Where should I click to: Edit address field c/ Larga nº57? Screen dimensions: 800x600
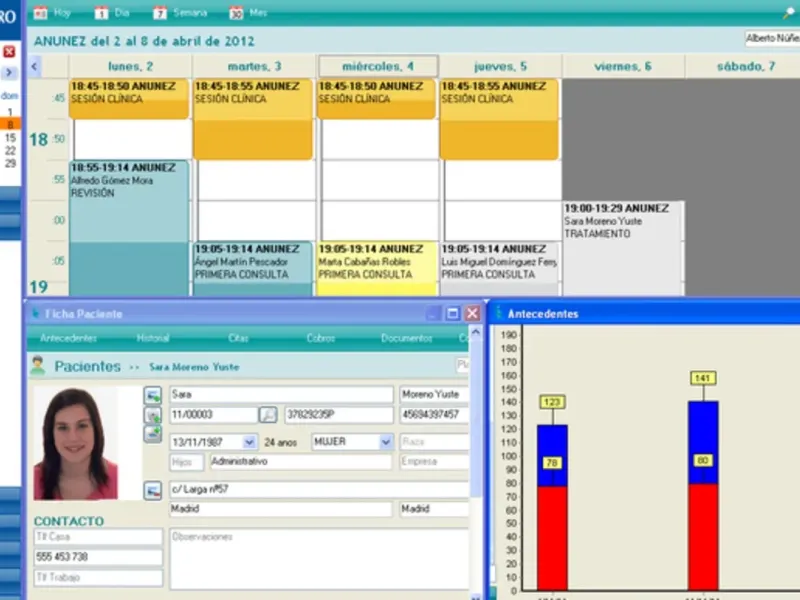(x=319, y=489)
